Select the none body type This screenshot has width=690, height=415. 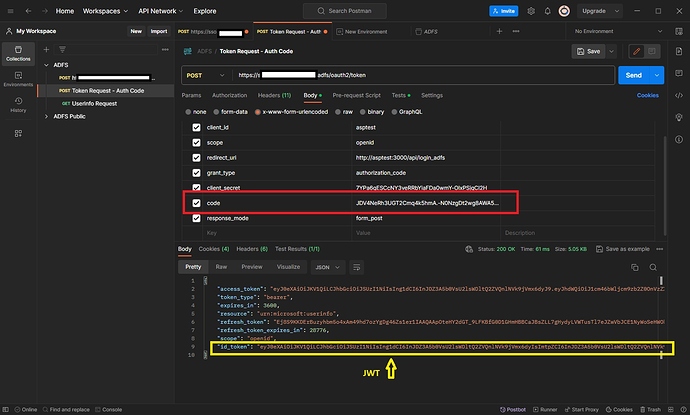(188, 112)
